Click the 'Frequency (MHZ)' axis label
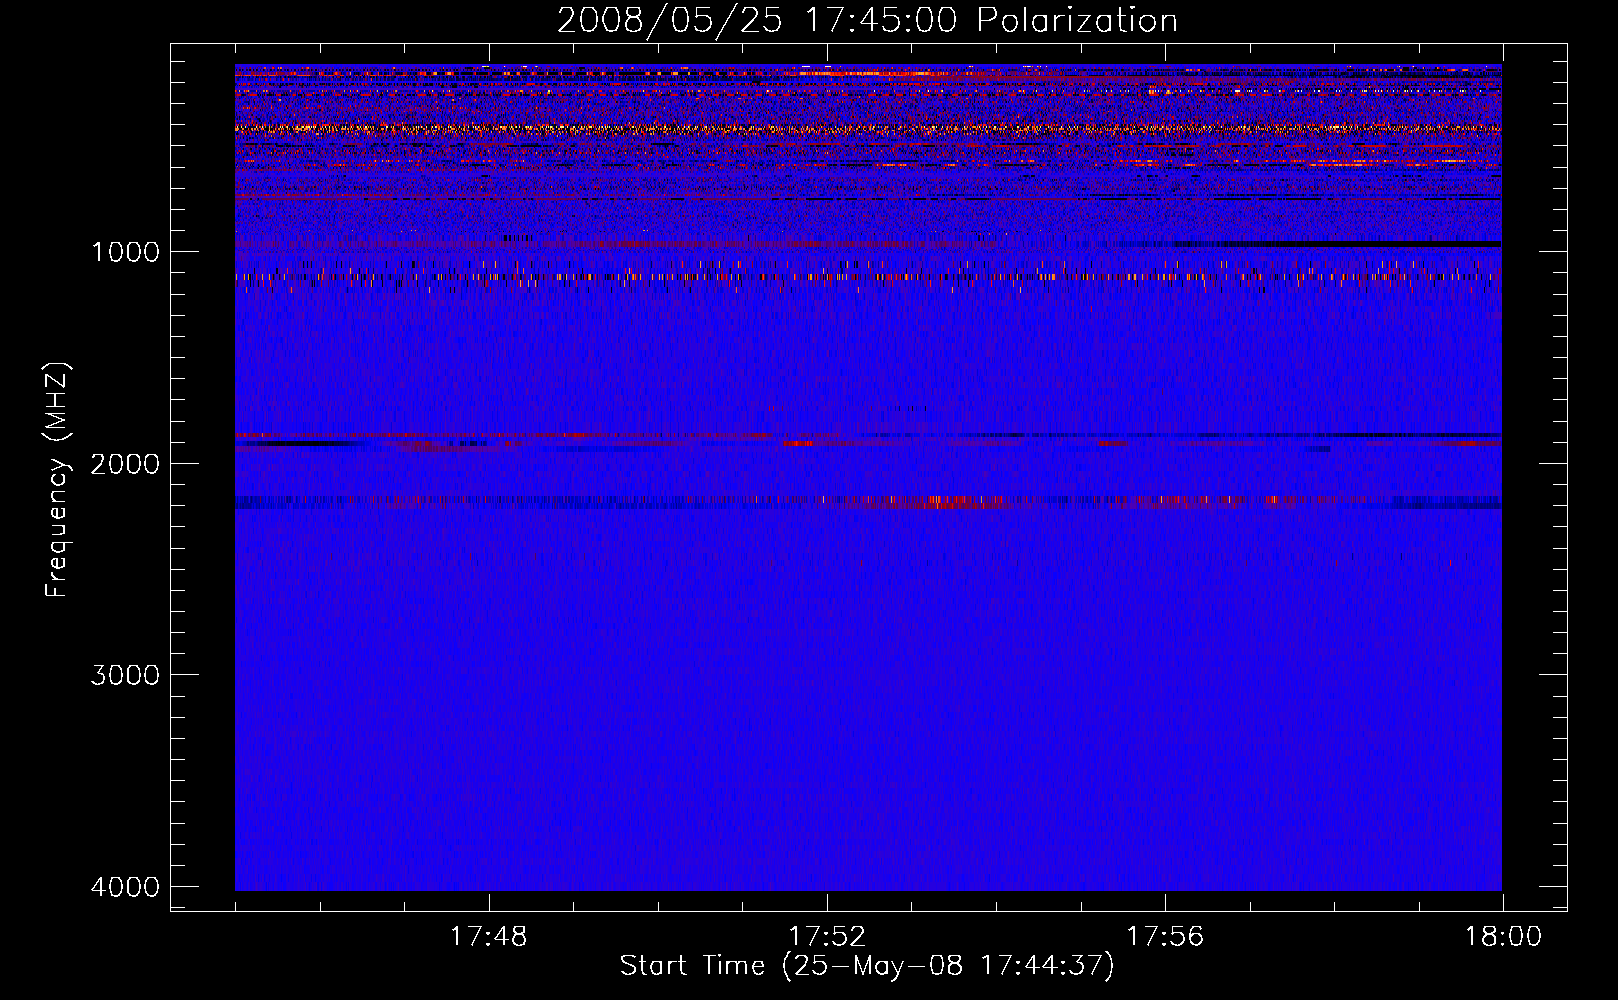 (x=57, y=480)
